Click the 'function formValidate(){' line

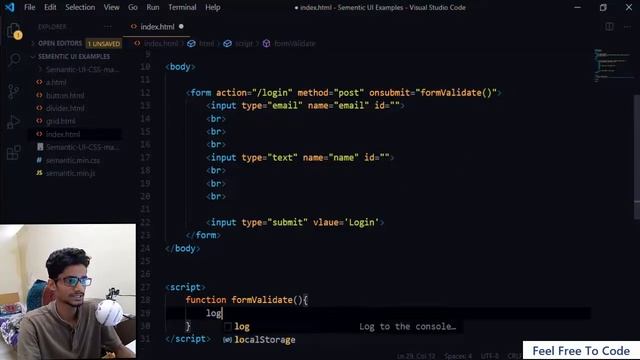(x=247, y=300)
